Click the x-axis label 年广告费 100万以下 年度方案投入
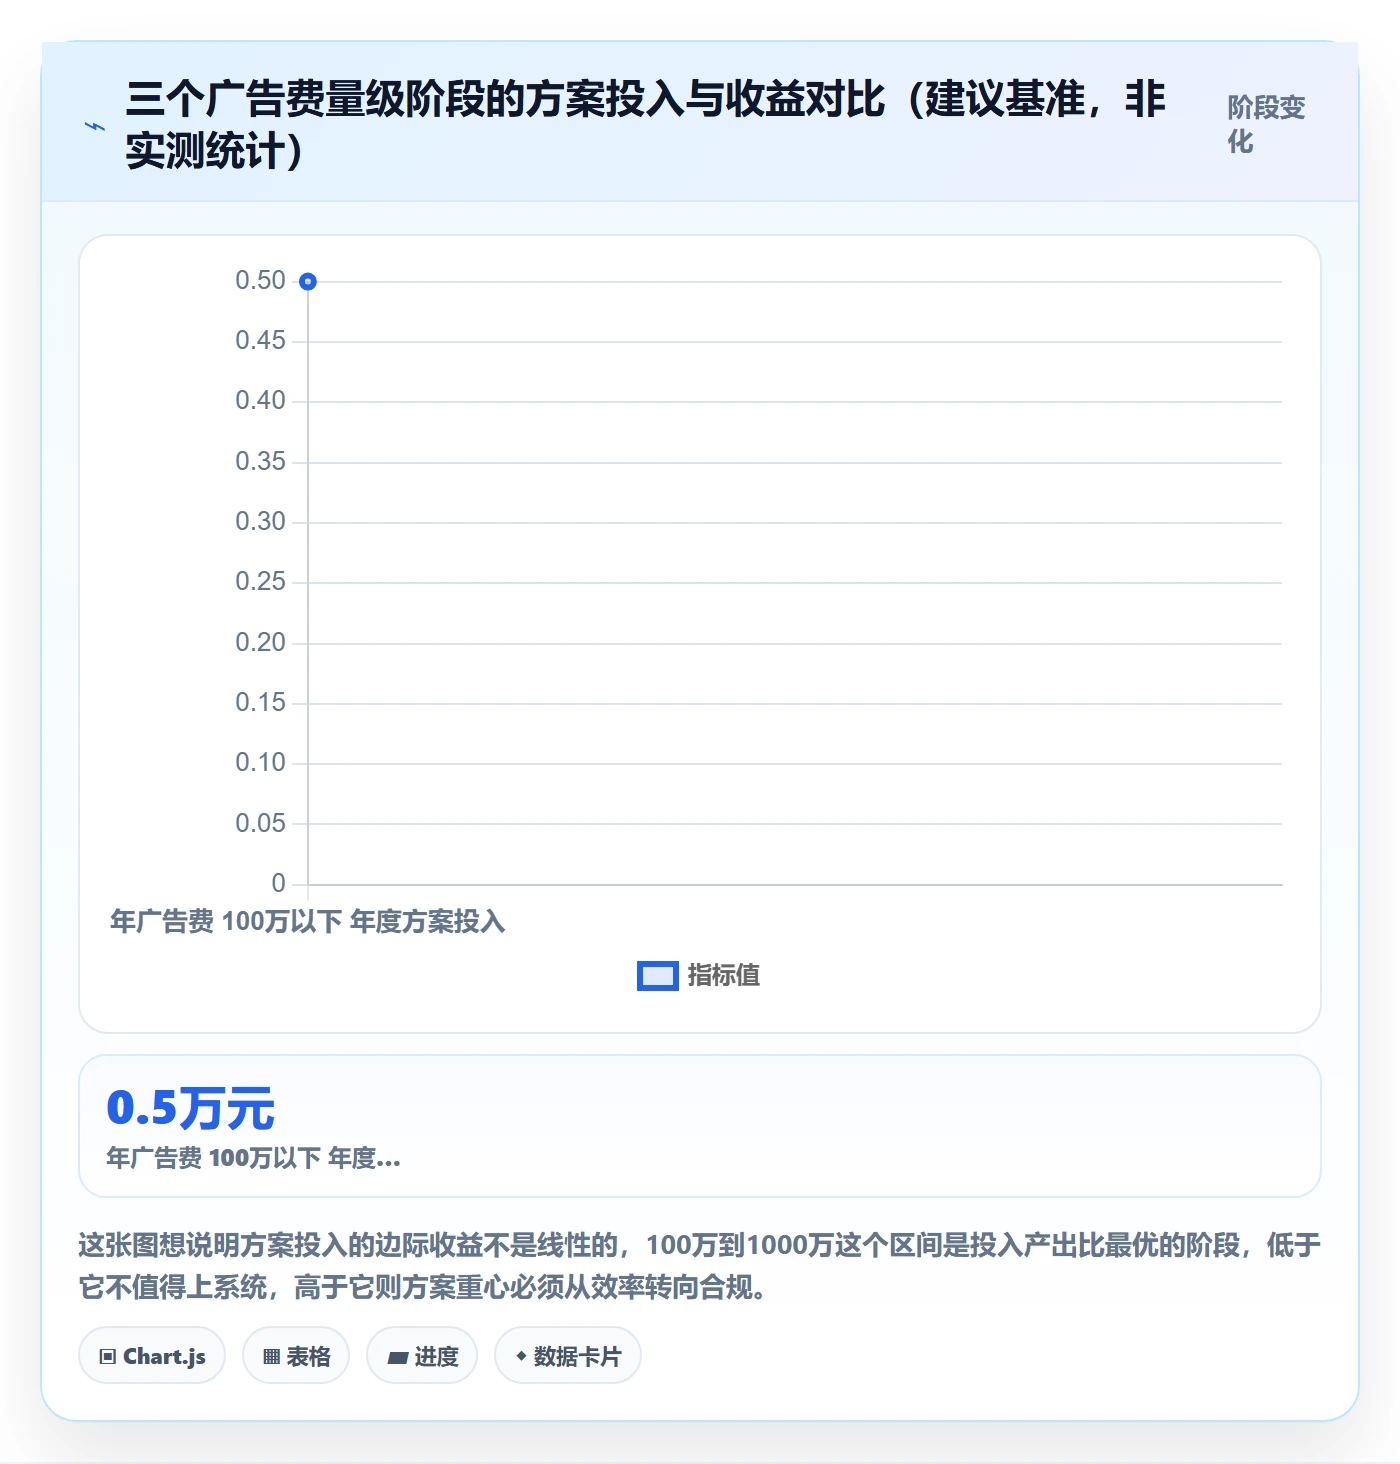This screenshot has height=1464, width=1400. pos(308,921)
